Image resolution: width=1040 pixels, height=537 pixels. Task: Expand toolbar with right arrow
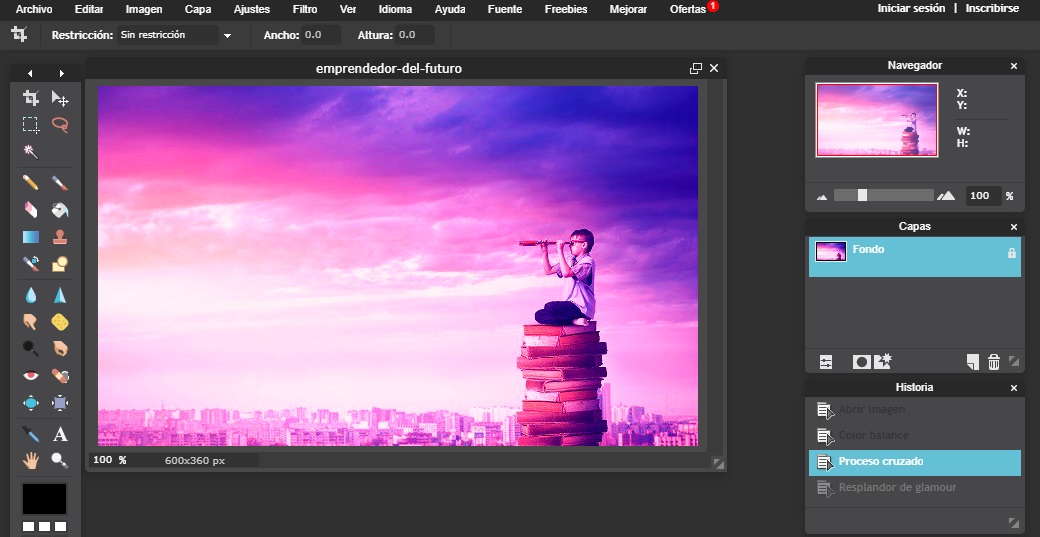click(62, 74)
